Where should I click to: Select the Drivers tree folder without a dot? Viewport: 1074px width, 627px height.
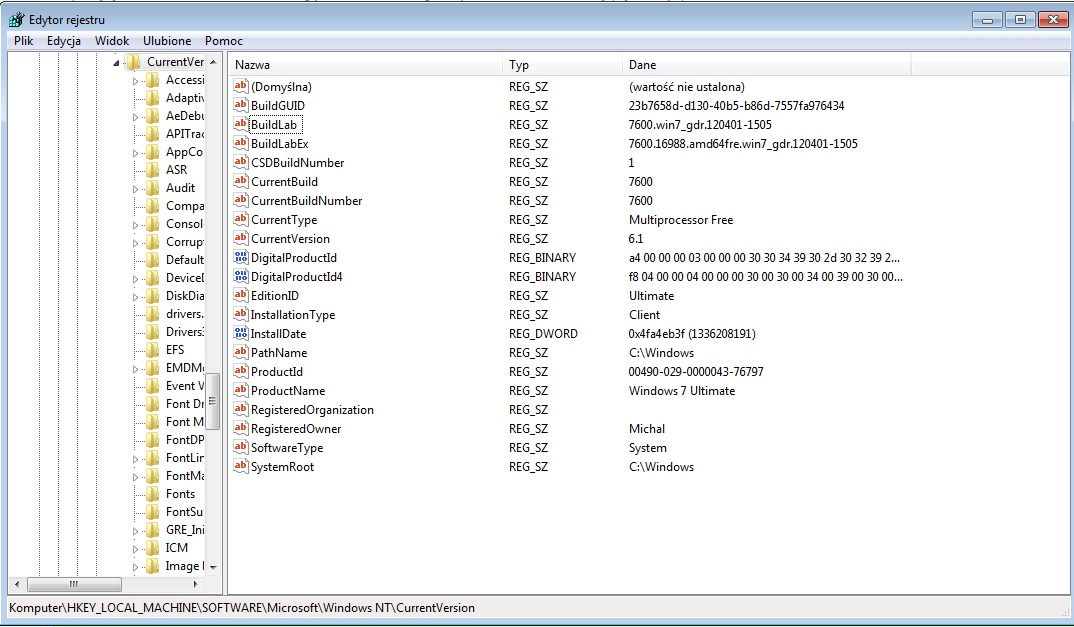(184, 332)
